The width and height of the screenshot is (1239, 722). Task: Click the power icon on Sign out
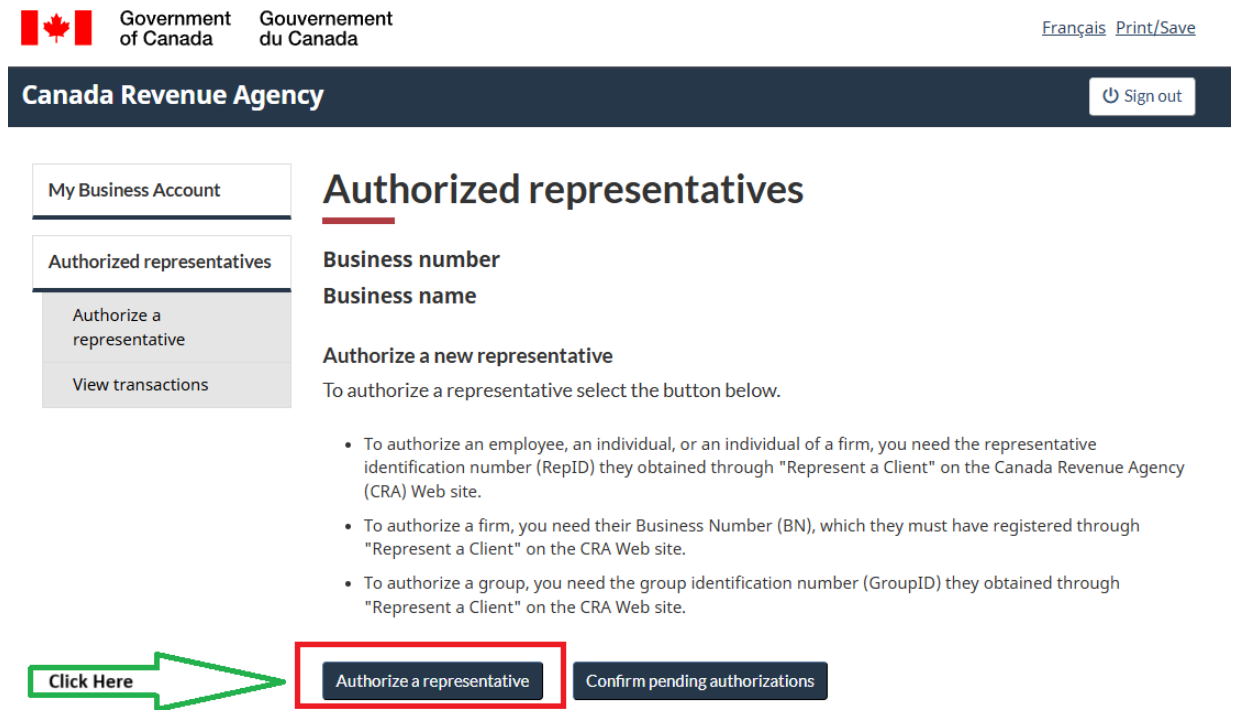coord(1110,96)
